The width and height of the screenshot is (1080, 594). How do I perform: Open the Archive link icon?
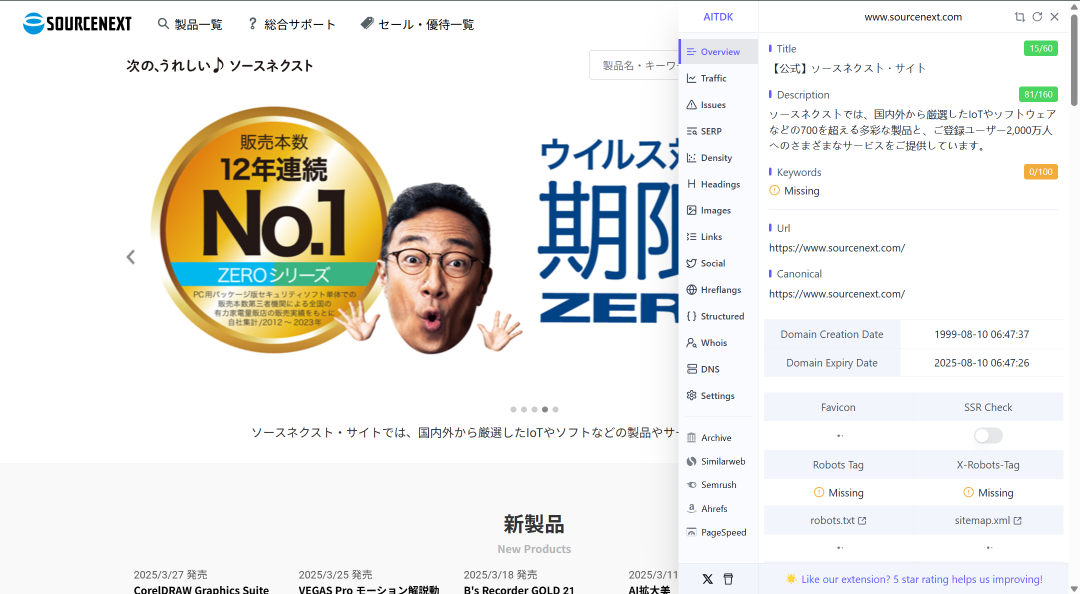pyautogui.click(x=692, y=438)
